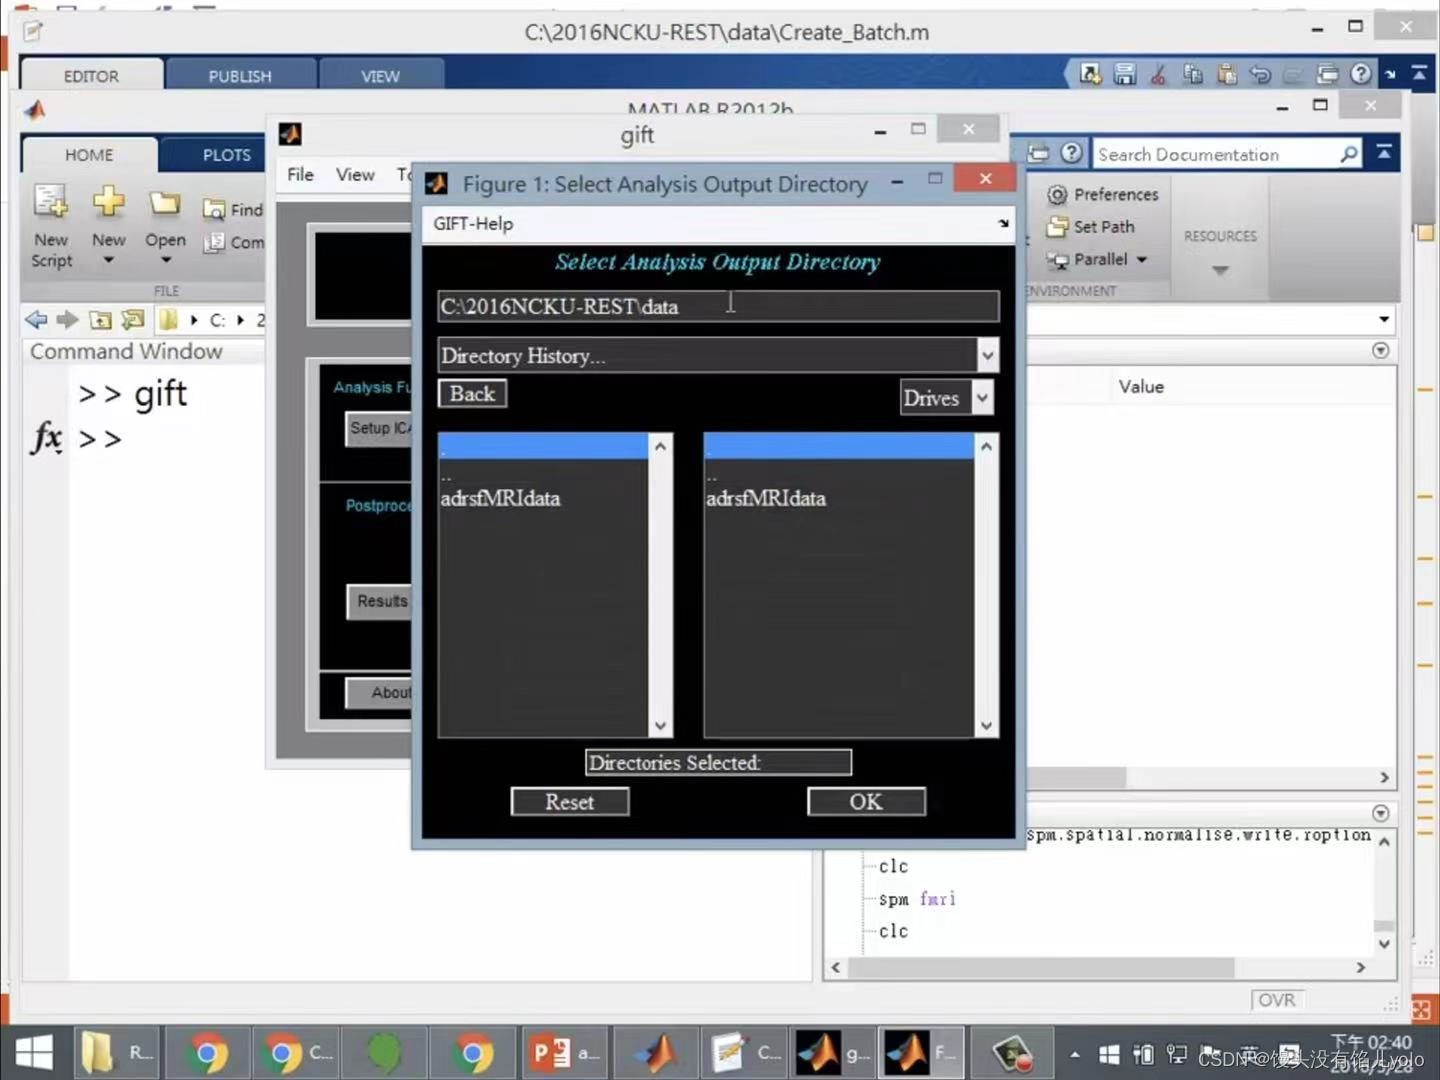This screenshot has width=1440, height=1080.
Task: Click the Undo icon in Editor toolbar
Action: pos(1260,74)
